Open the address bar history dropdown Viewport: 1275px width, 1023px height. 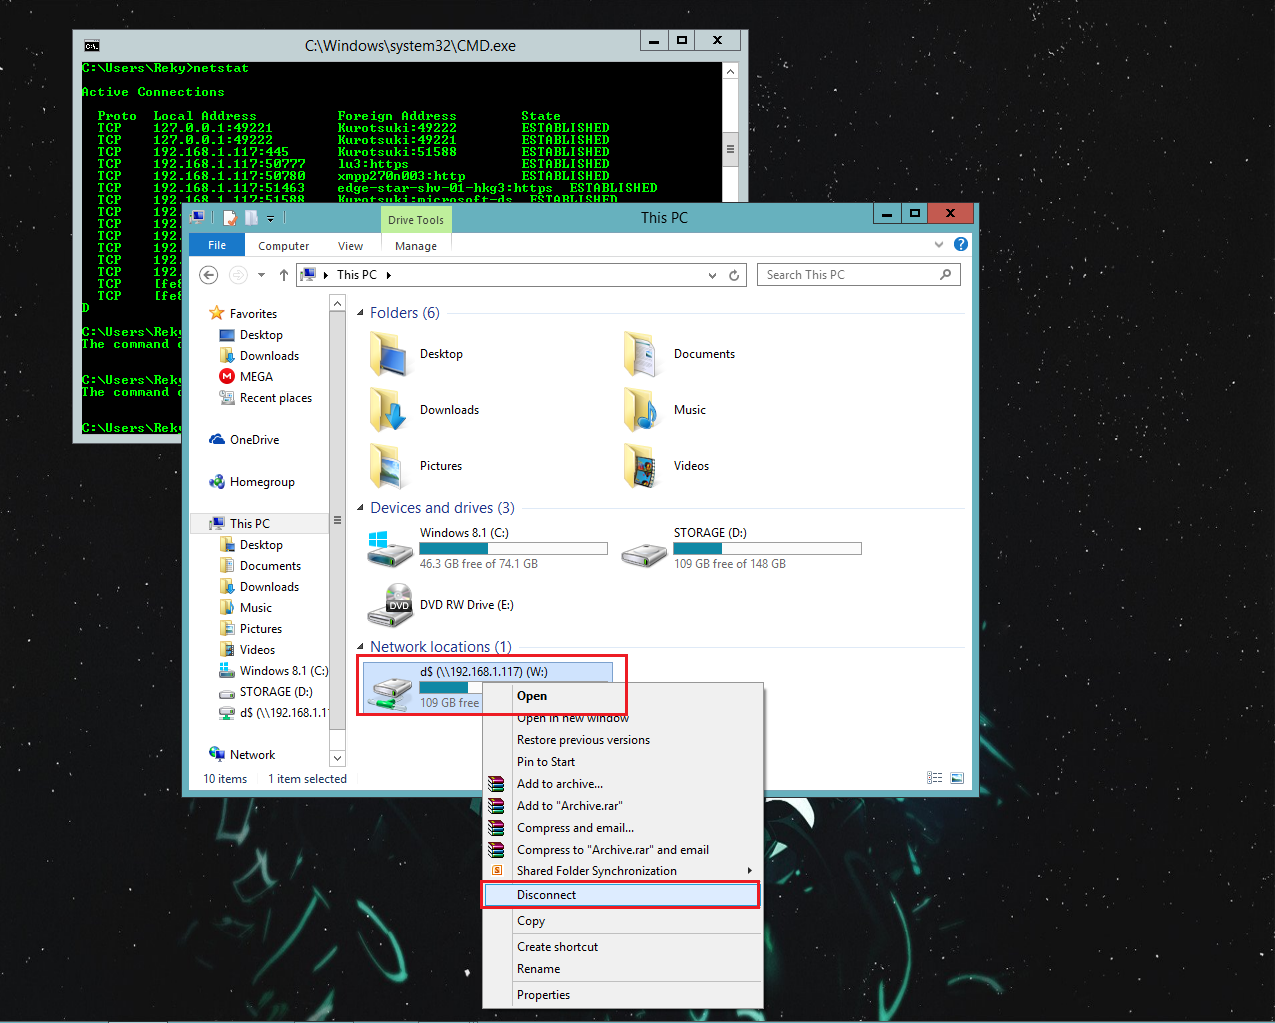712,275
